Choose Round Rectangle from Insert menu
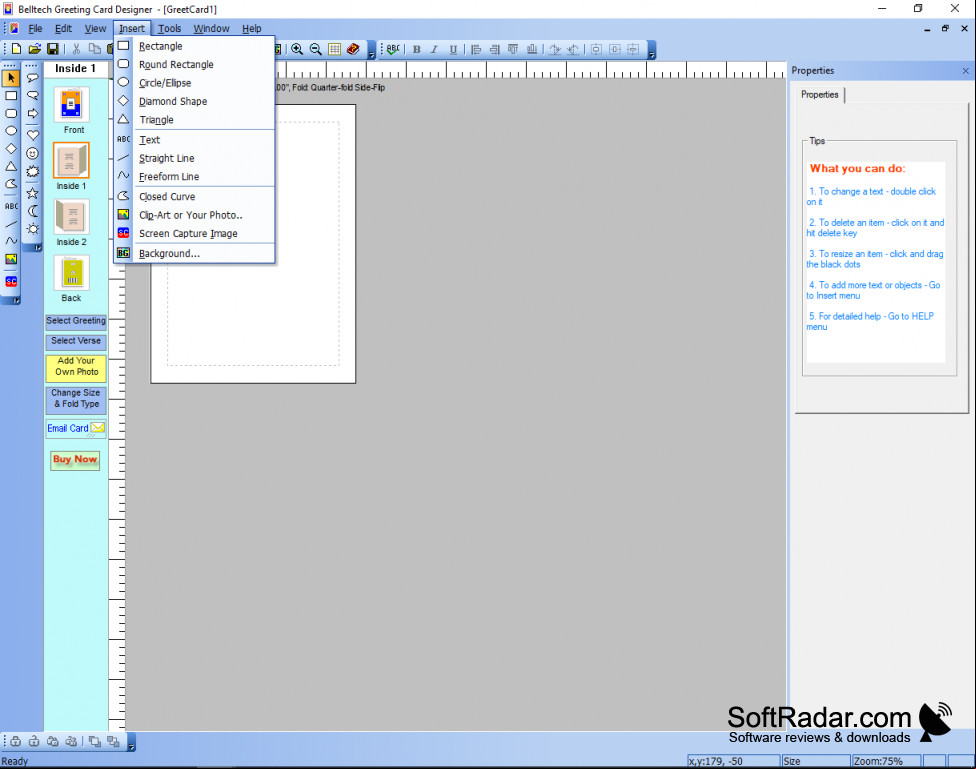The width and height of the screenshot is (976, 769). (195, 65)
